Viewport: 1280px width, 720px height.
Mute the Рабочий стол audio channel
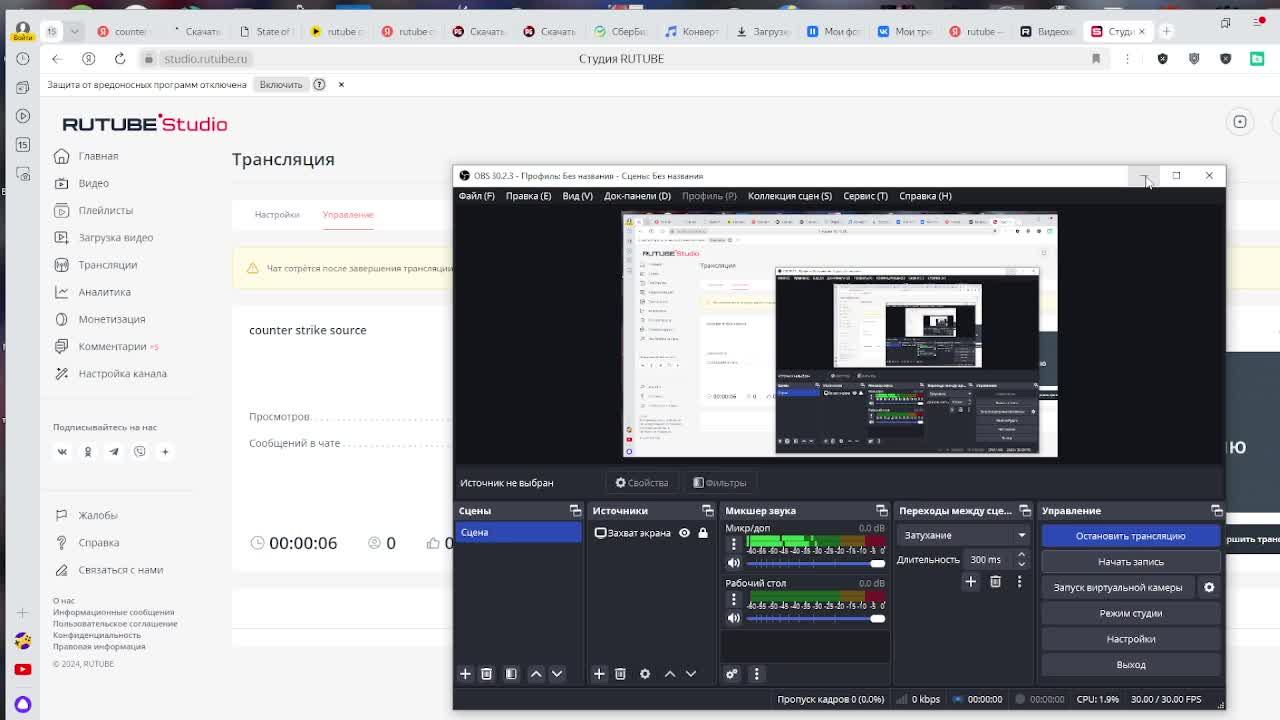(x=733, y=618)
